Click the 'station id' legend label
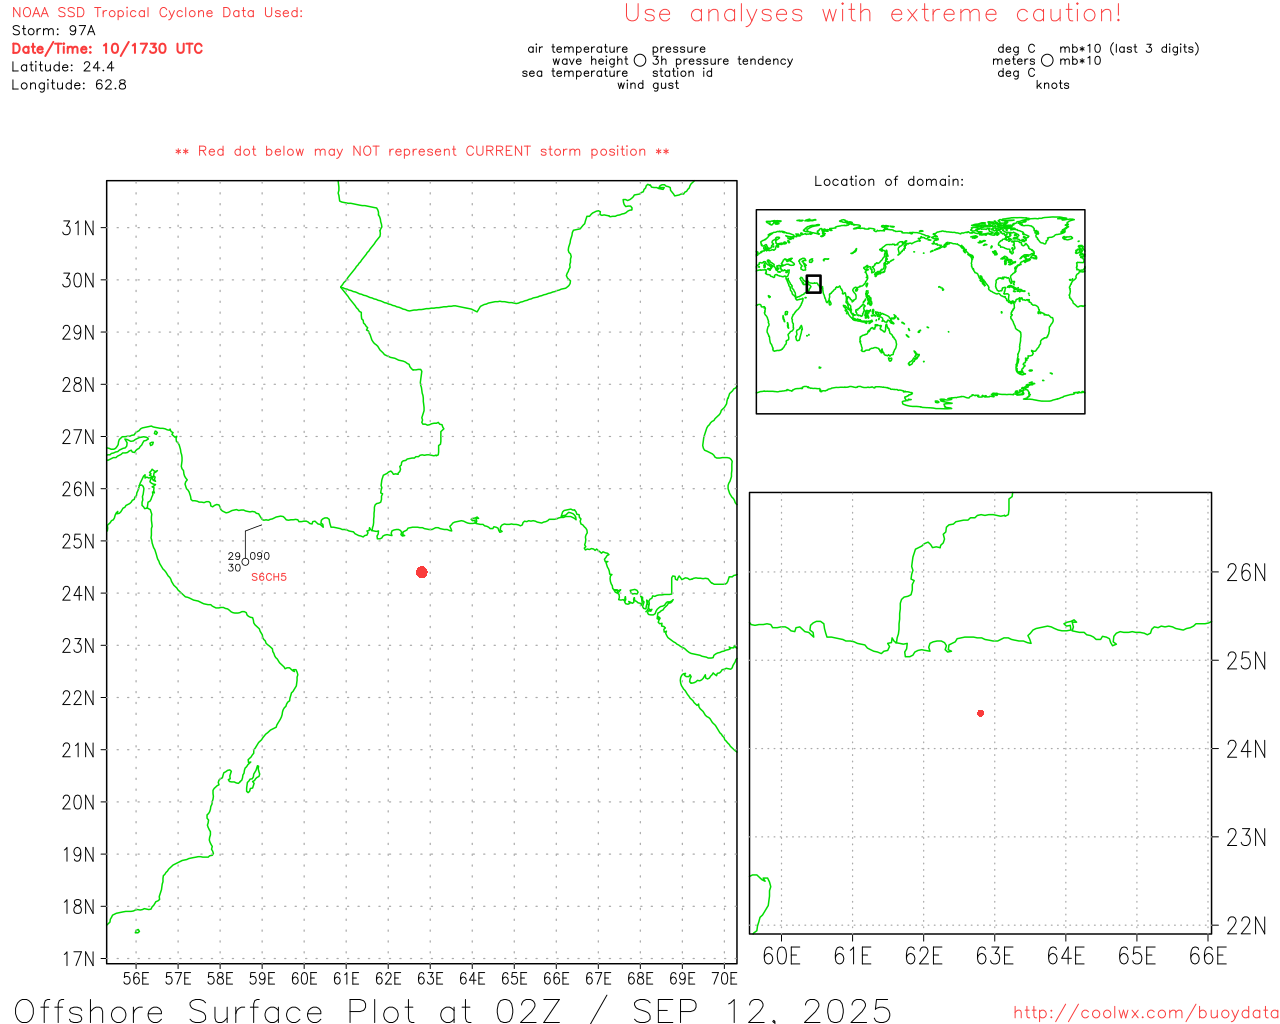Viewport: 1280px width, 1024px height. click(x=682, y=73)
